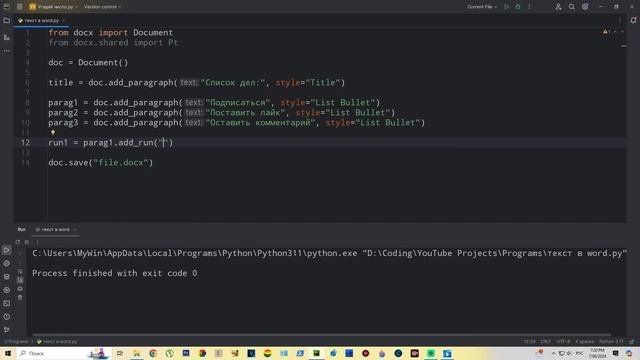Close the текст в word run tab
Viewport: 640px width, 360px height.
(x=74, y=229)
